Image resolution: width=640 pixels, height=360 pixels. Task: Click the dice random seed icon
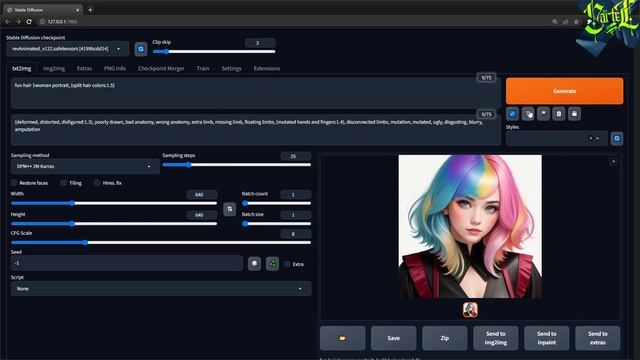click(x=254, y=264)
